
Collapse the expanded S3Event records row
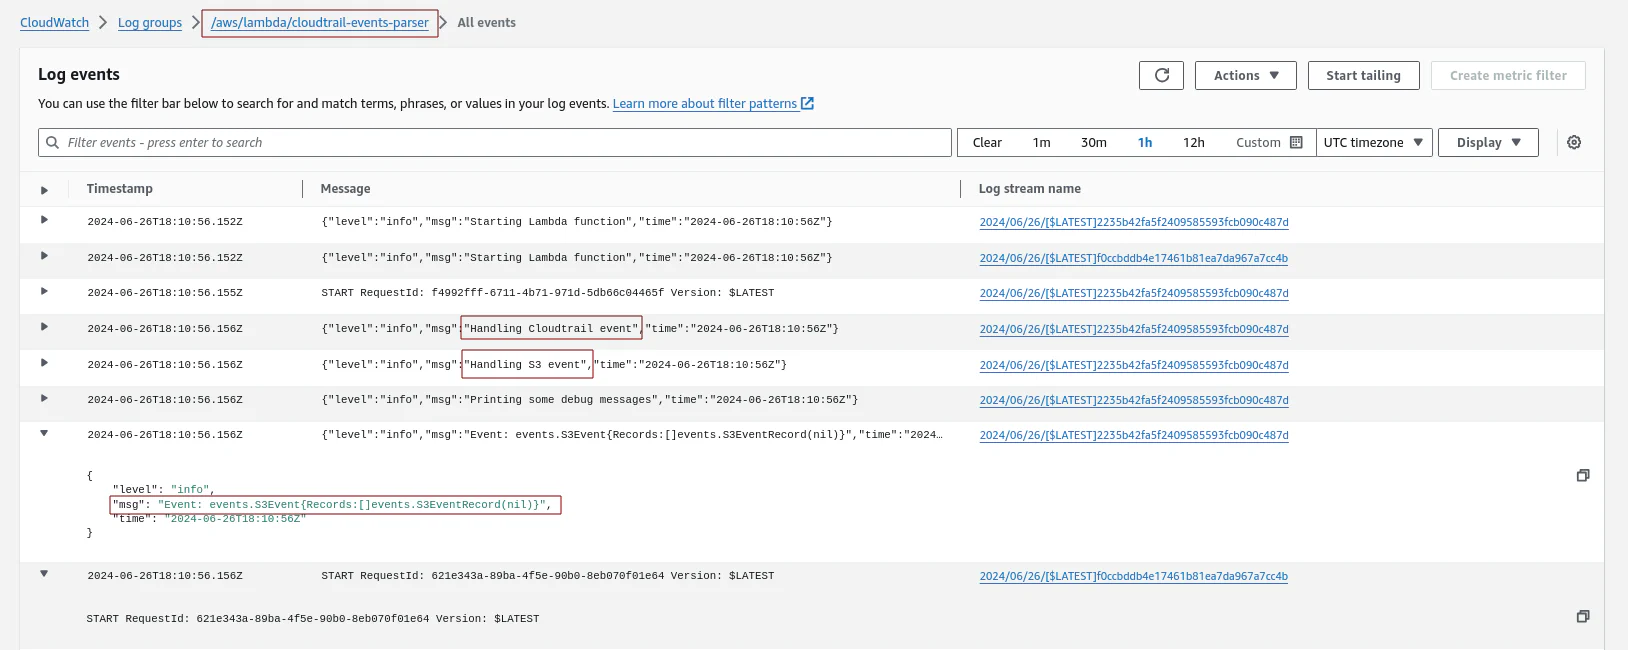[44, 434]
